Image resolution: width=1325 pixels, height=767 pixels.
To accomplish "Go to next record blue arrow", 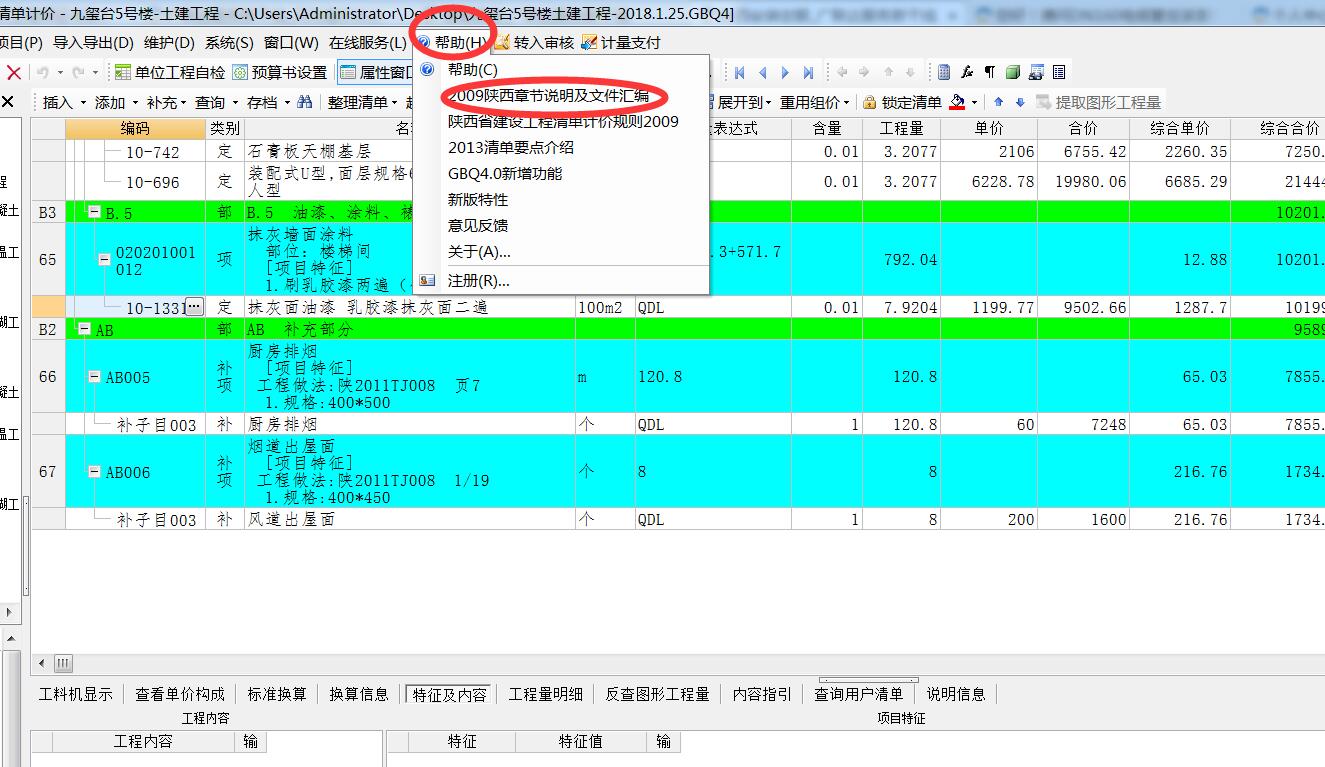I will 785,72.
